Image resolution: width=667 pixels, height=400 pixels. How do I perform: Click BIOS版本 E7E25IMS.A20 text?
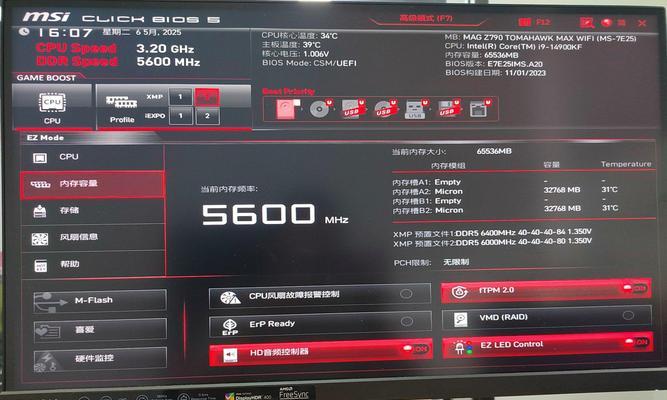[494, 64]
